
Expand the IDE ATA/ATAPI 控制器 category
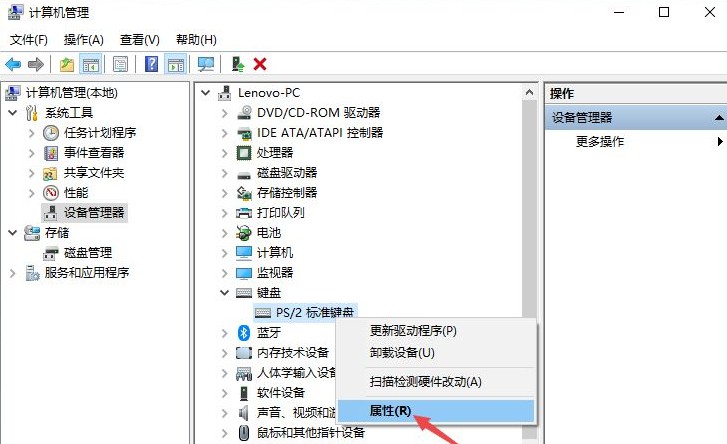(225, 133)
